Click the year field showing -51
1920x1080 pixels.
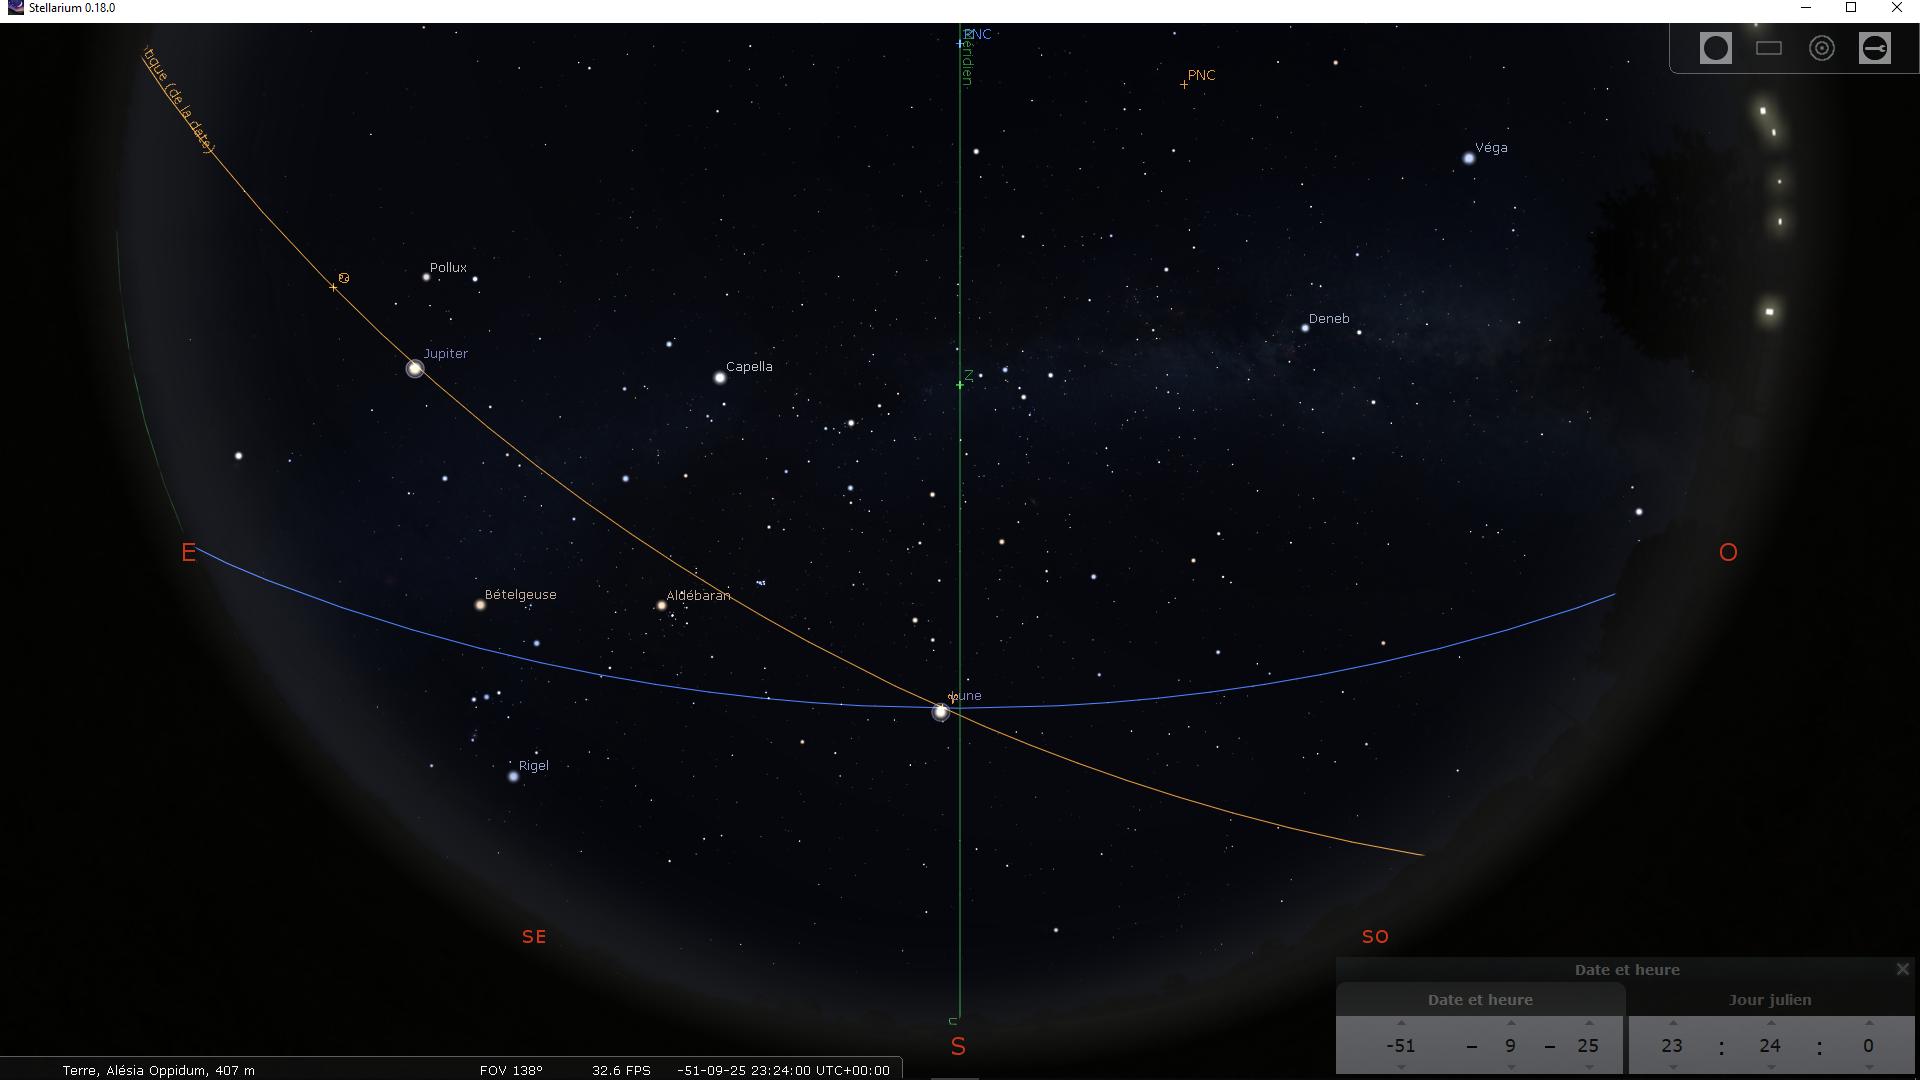[1400, 1045]
